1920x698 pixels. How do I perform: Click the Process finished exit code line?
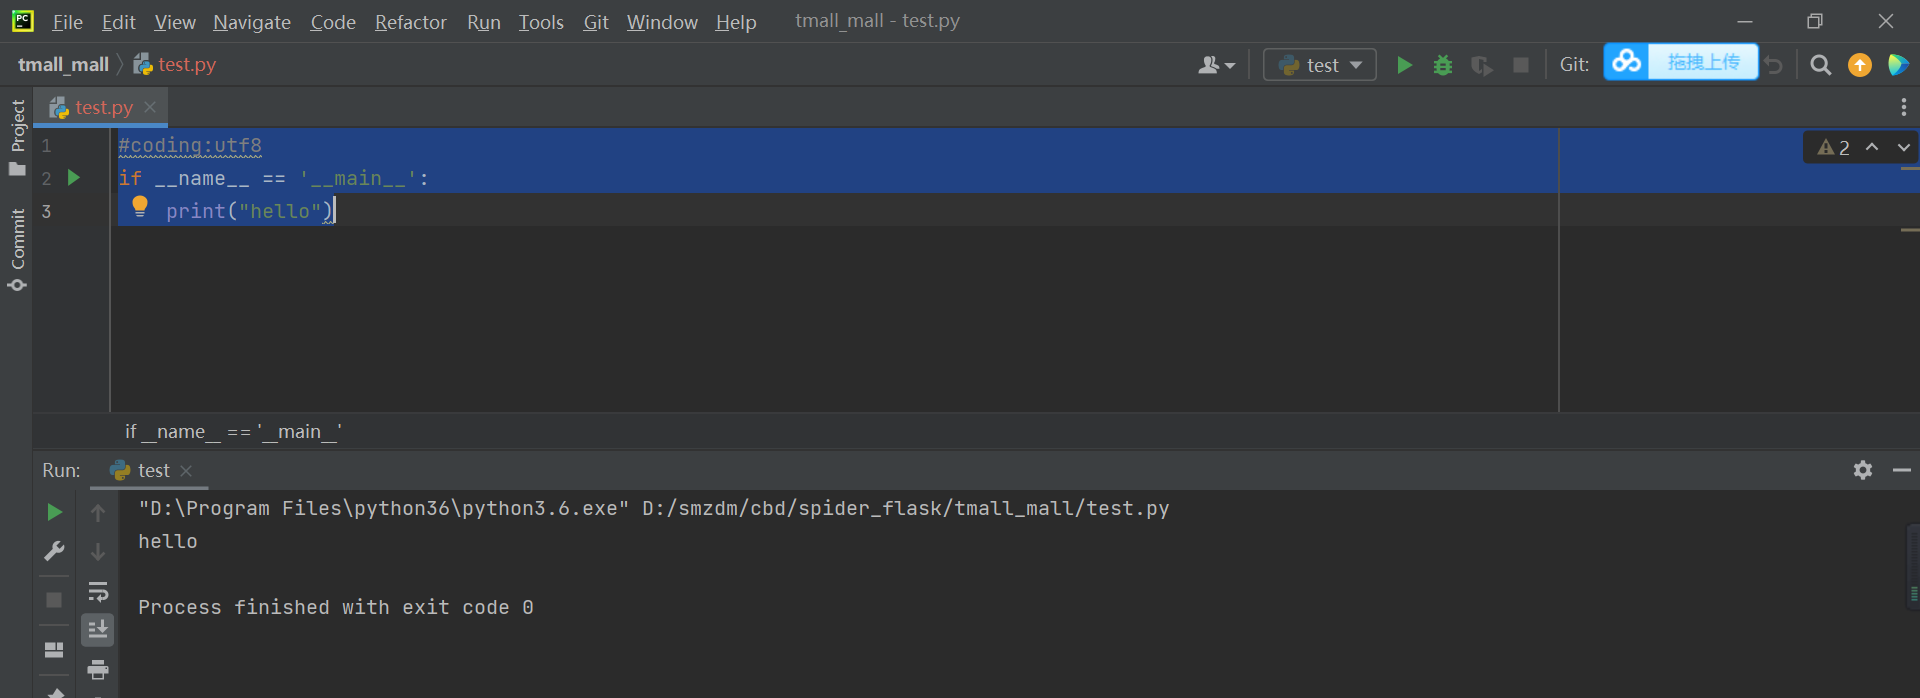(336, 607)
